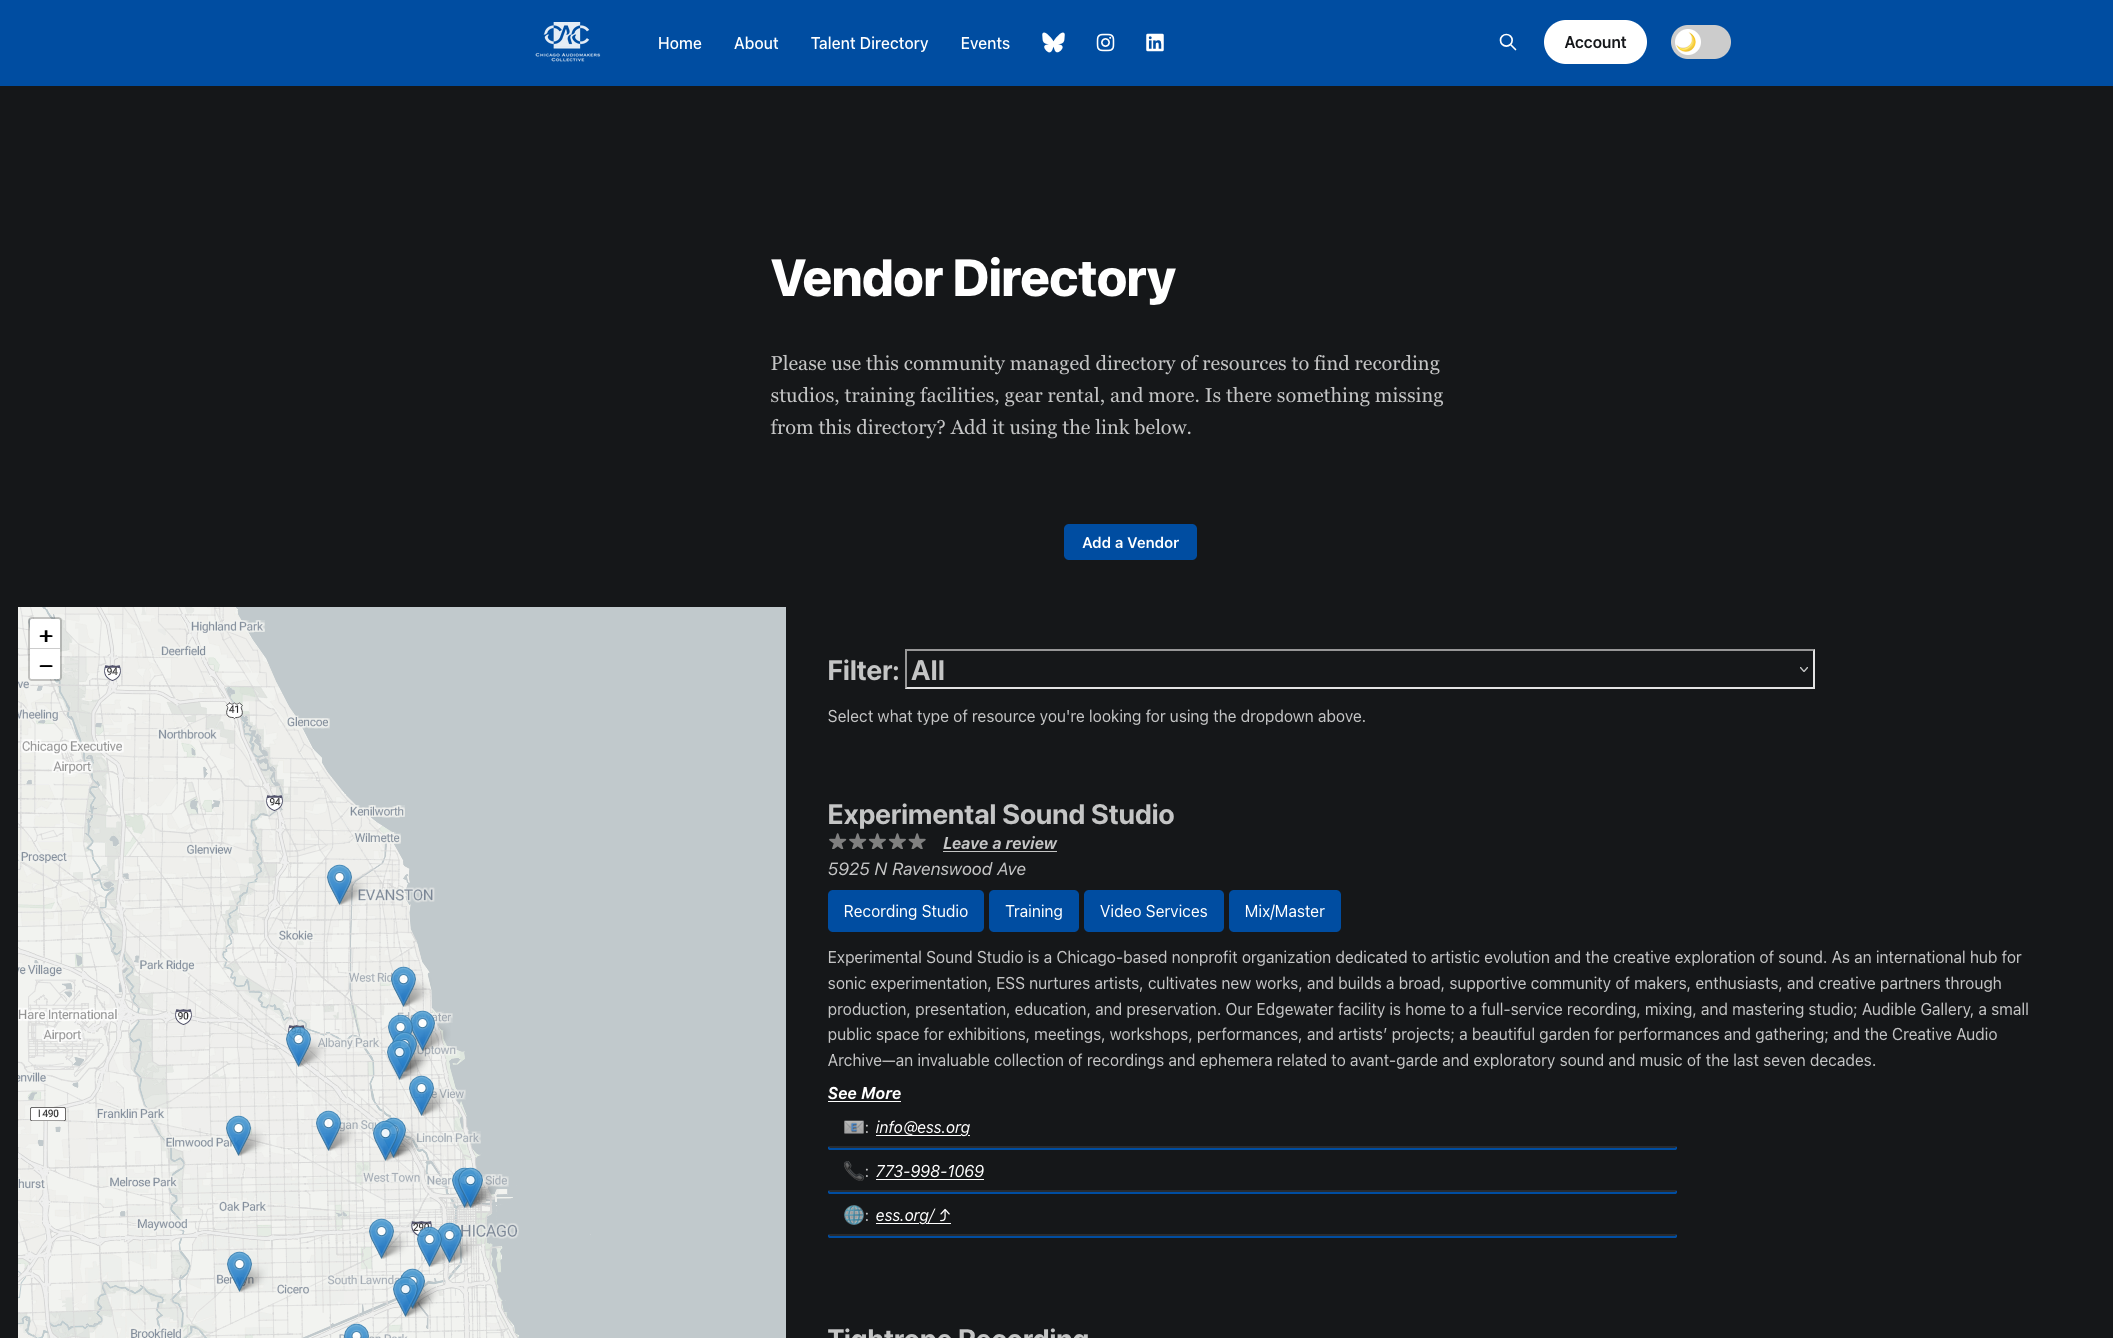Viewport: 2113px width, 1338px height.
Task: Click the Training tag
Action: [1033, 911]
